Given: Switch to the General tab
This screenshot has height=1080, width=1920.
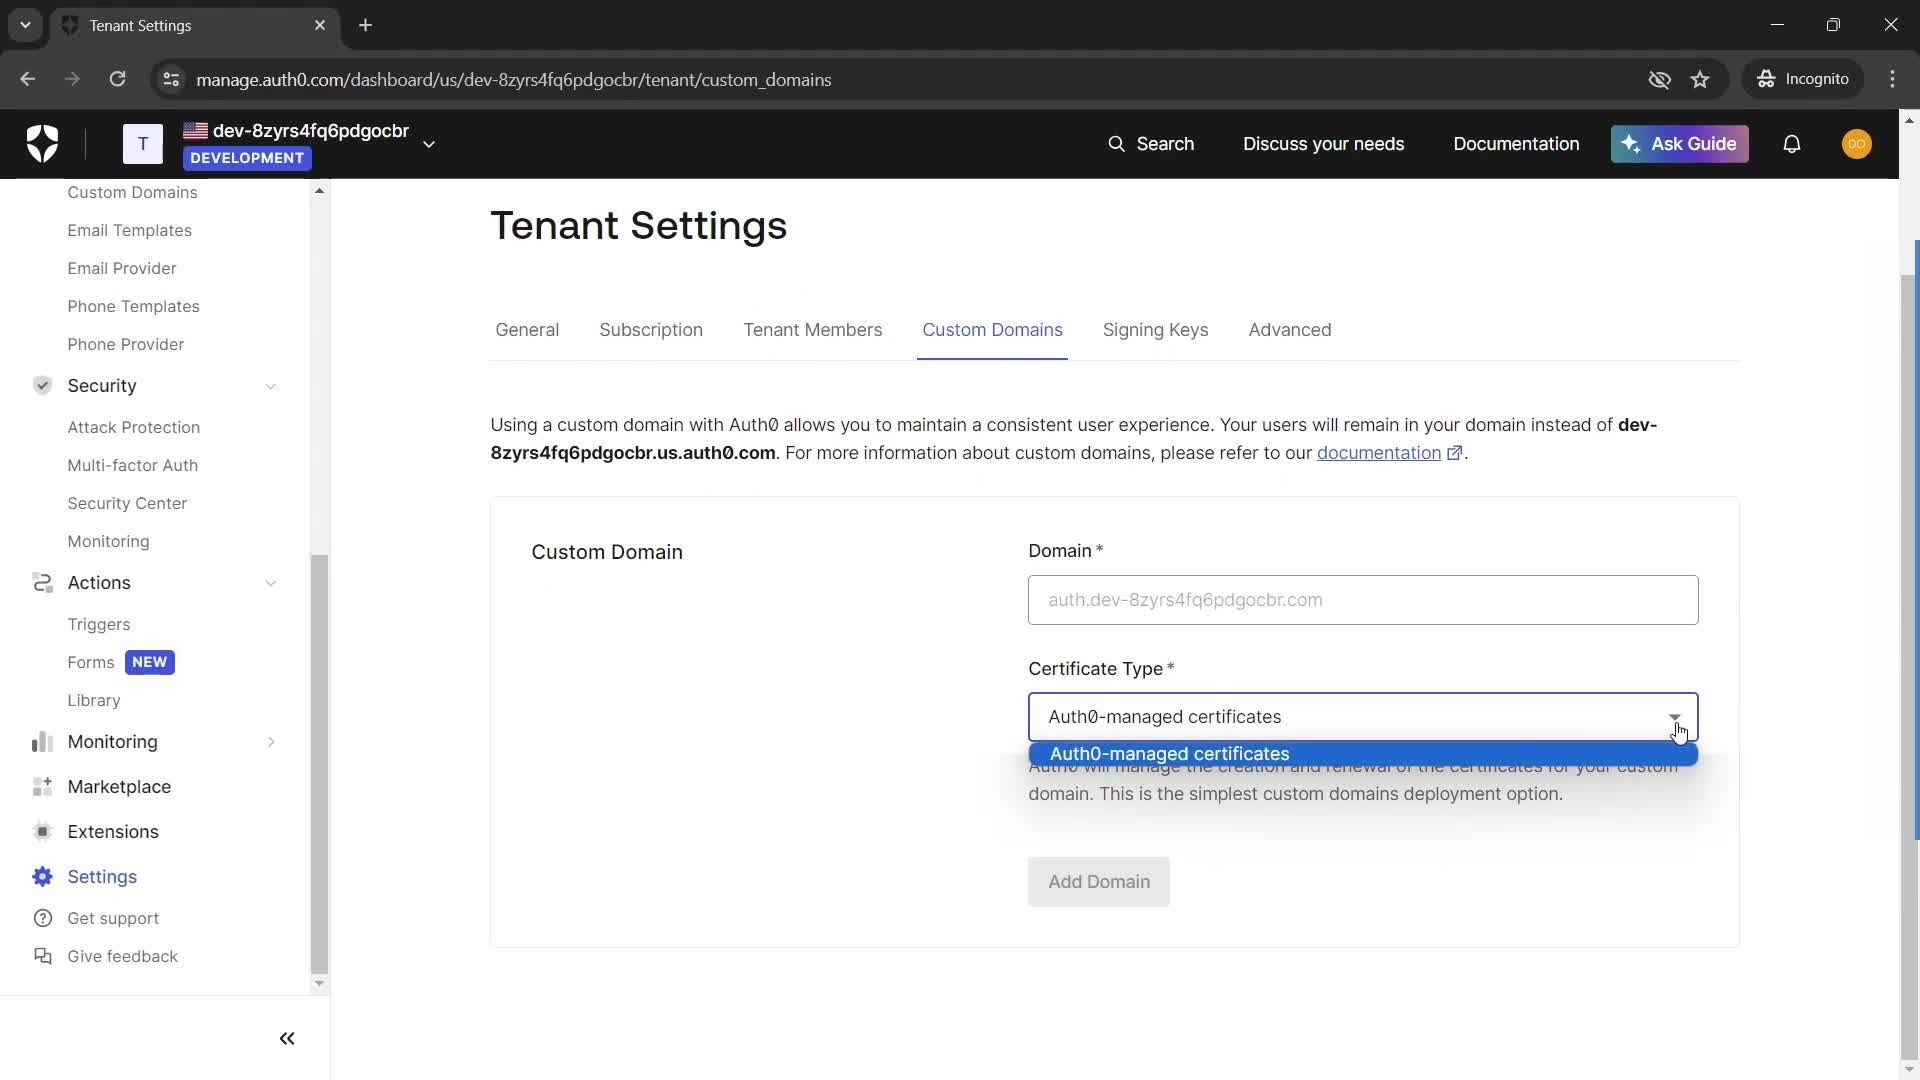Looking at the screenshot, I should pos(527,330).
